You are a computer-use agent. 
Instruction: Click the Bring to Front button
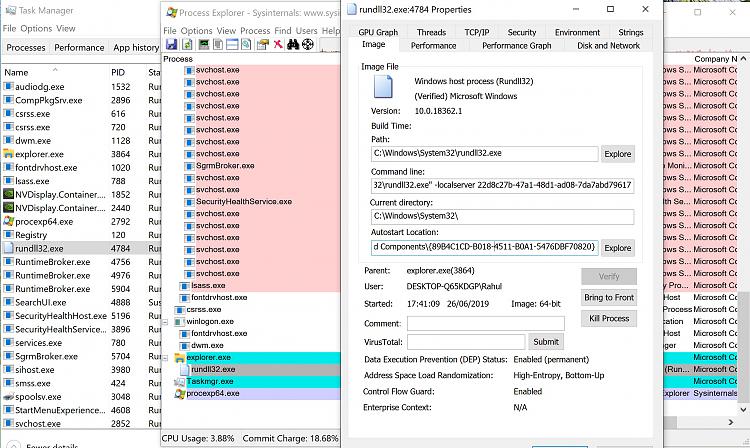pyautogui.click(x=609, y=297)
